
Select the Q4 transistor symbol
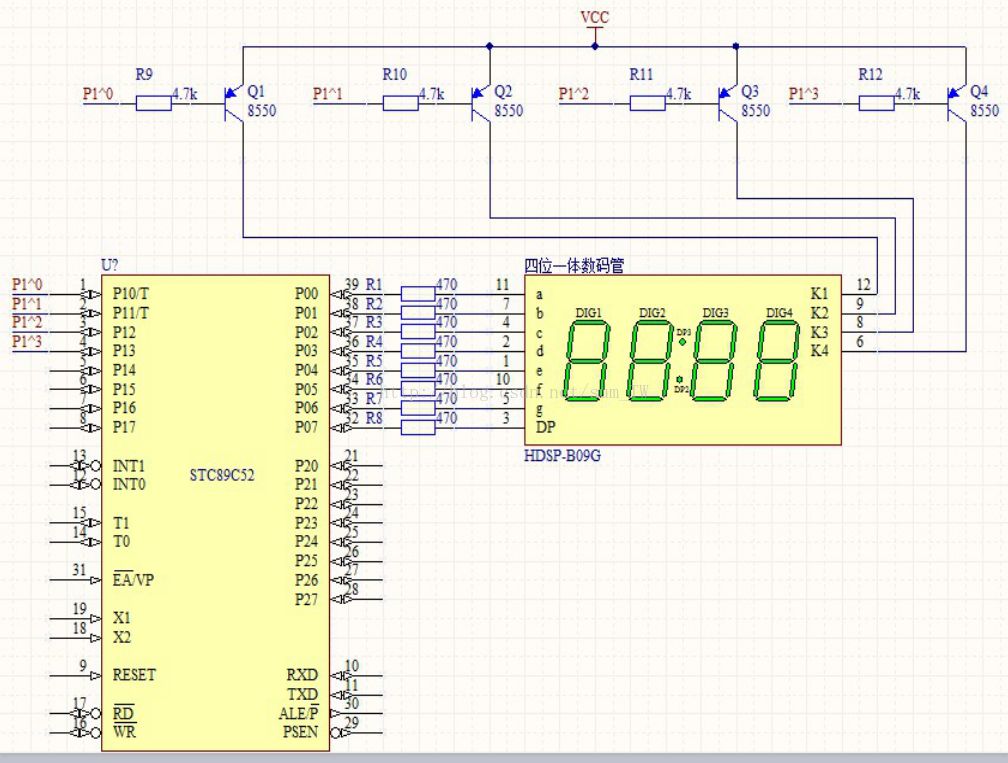(x=957, y=103)
